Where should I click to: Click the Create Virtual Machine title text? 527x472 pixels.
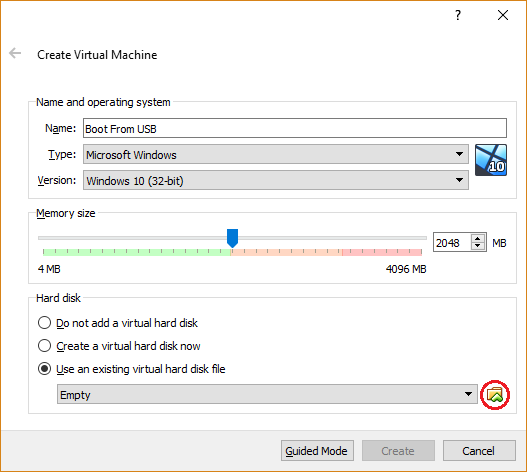pyautogui.click(x=97, y=54)
